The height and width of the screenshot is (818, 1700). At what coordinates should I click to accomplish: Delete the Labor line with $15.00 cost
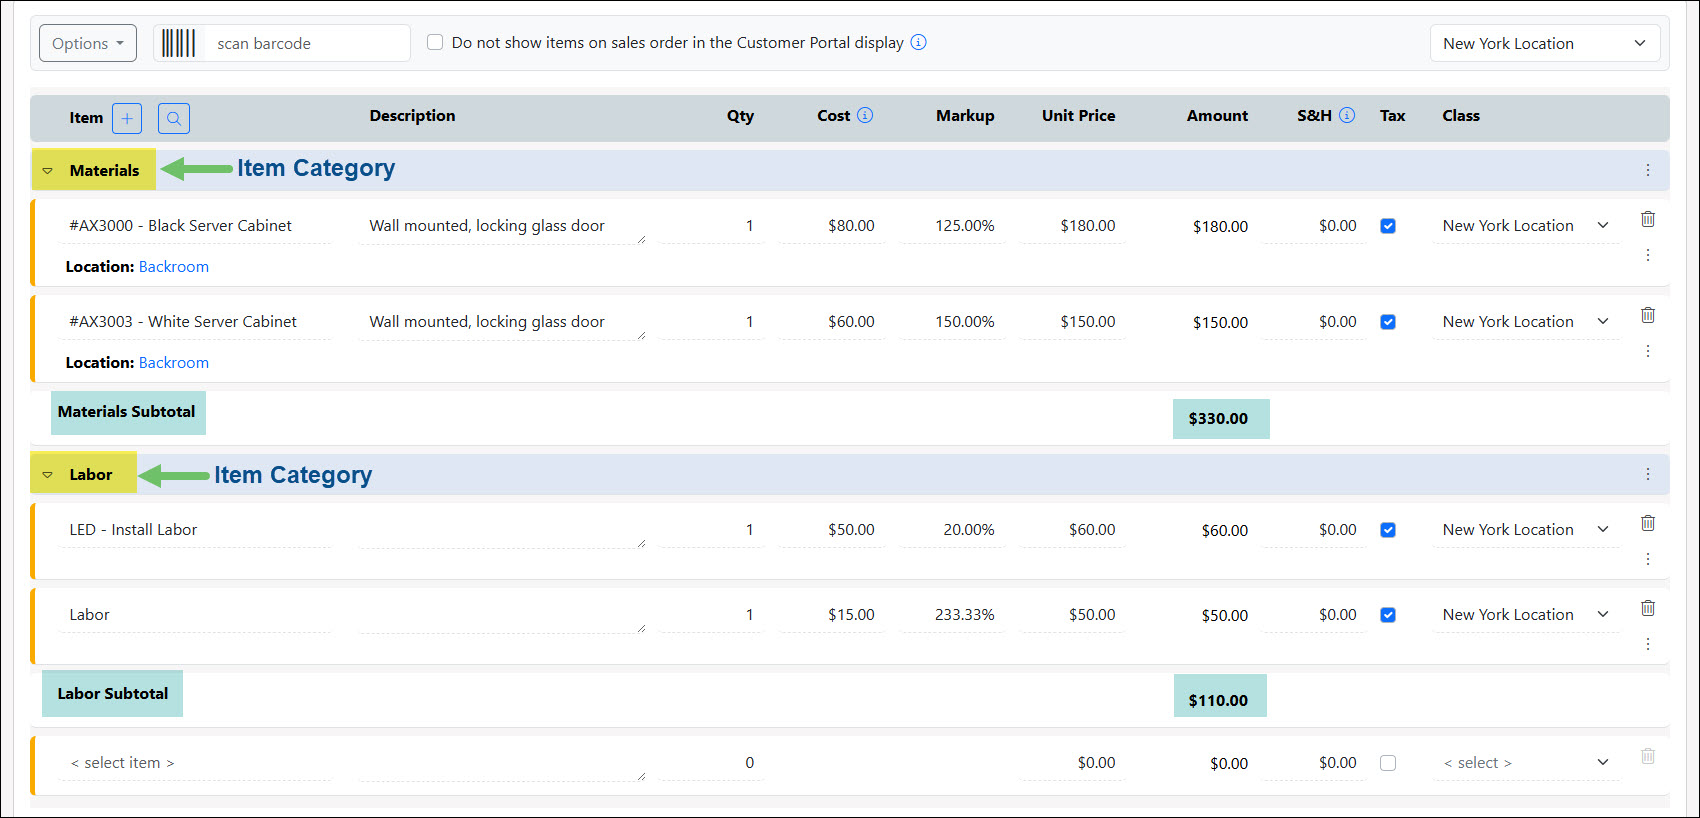(x=1648, y=608)
